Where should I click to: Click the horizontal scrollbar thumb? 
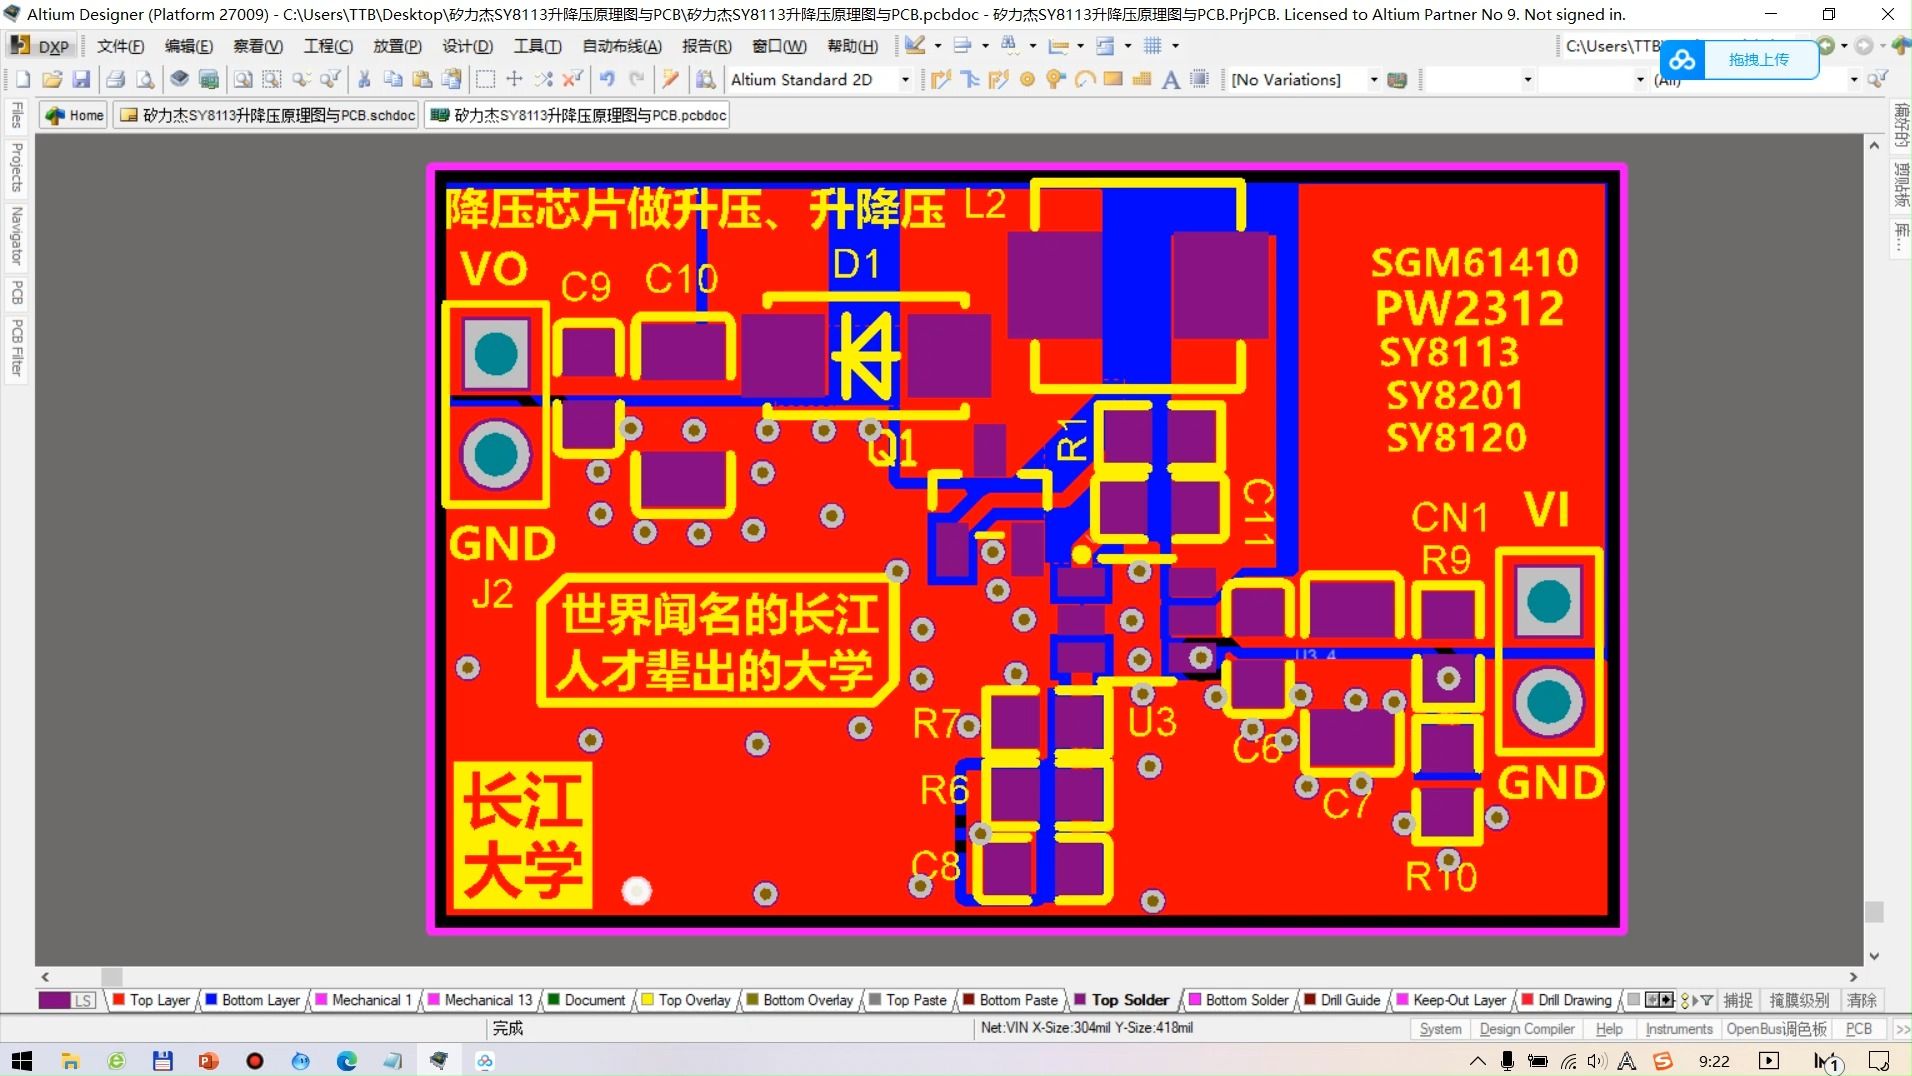112,977
